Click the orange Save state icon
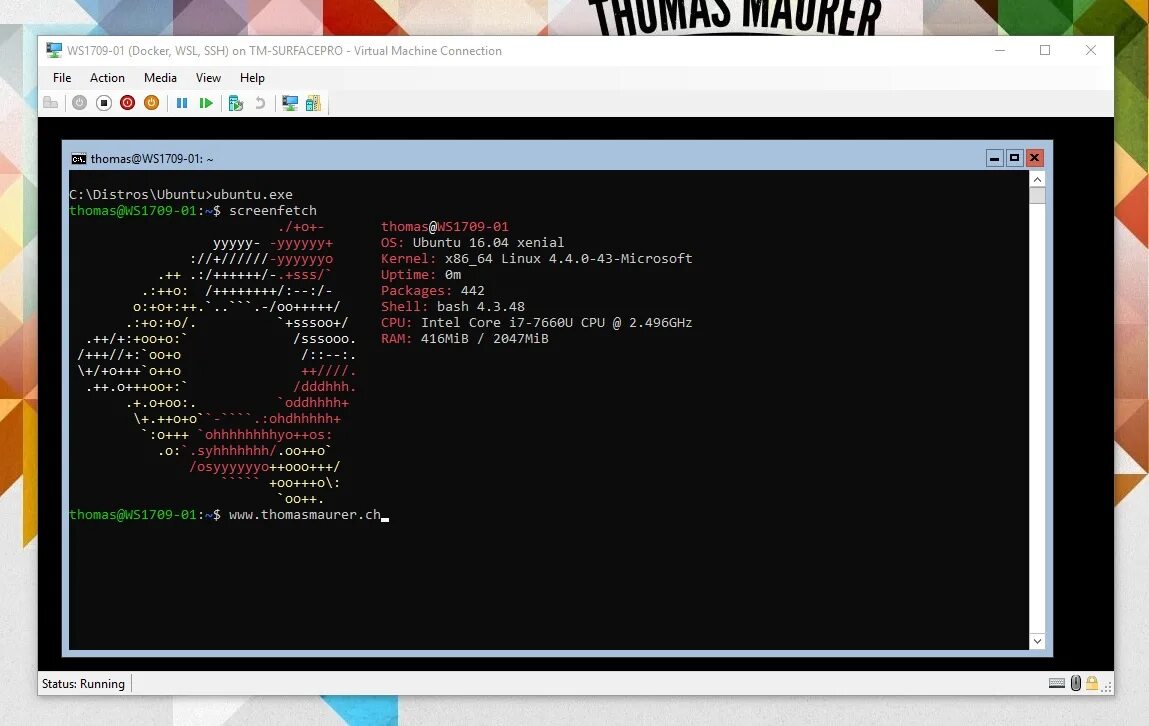The image size is (1149, 726). (152, 103)
